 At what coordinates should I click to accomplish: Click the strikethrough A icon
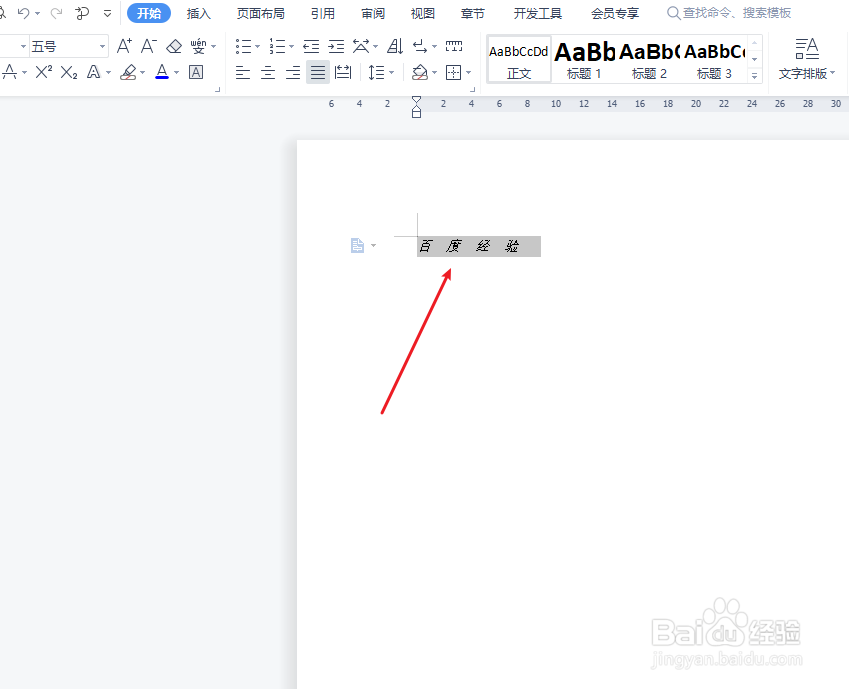[10, 72]
